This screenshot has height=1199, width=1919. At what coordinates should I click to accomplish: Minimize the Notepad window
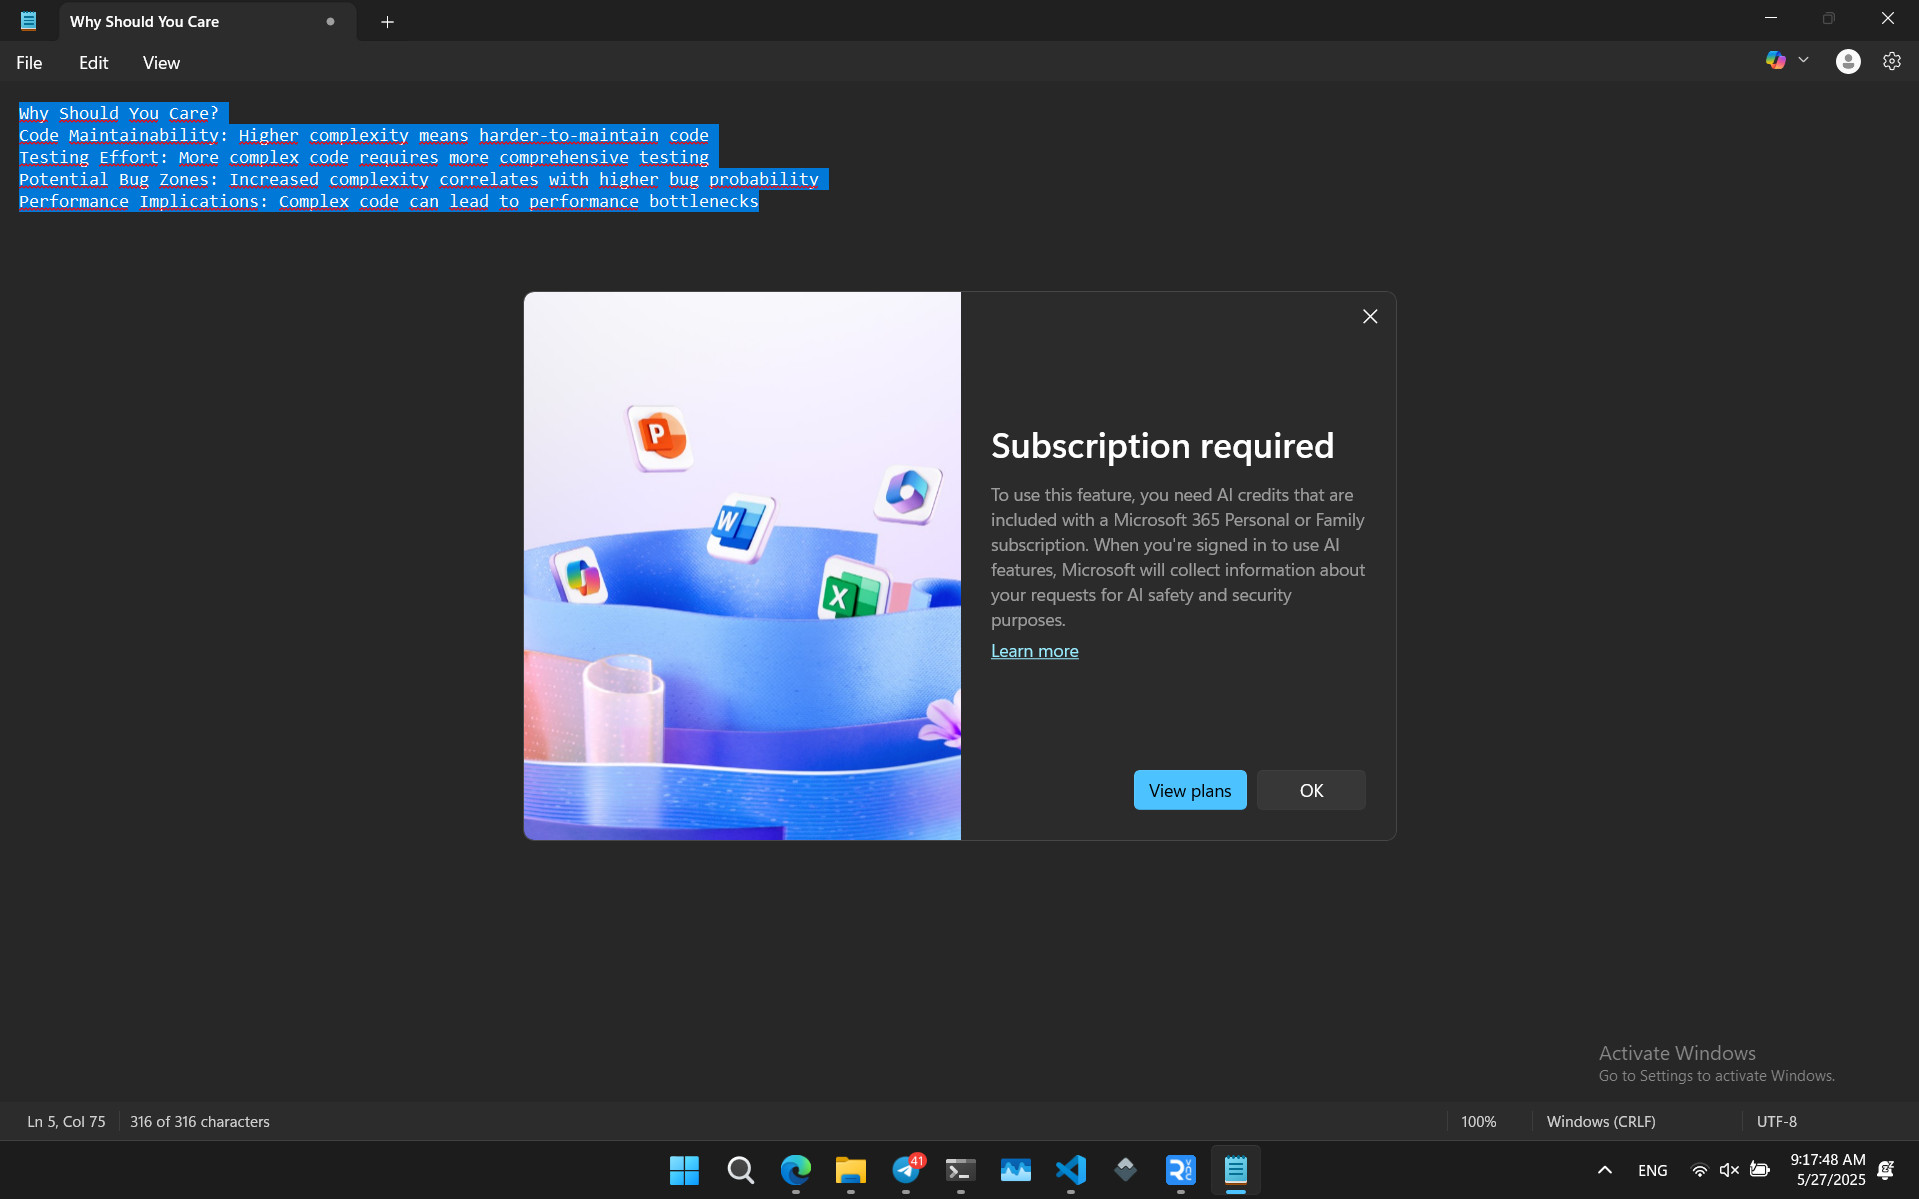[x=1771, y=18]
